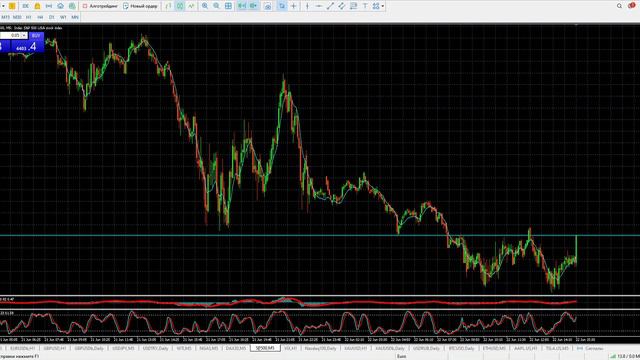Switch to AAPL.US,H1 chart tab
The image size is (640, 360).
525,348
